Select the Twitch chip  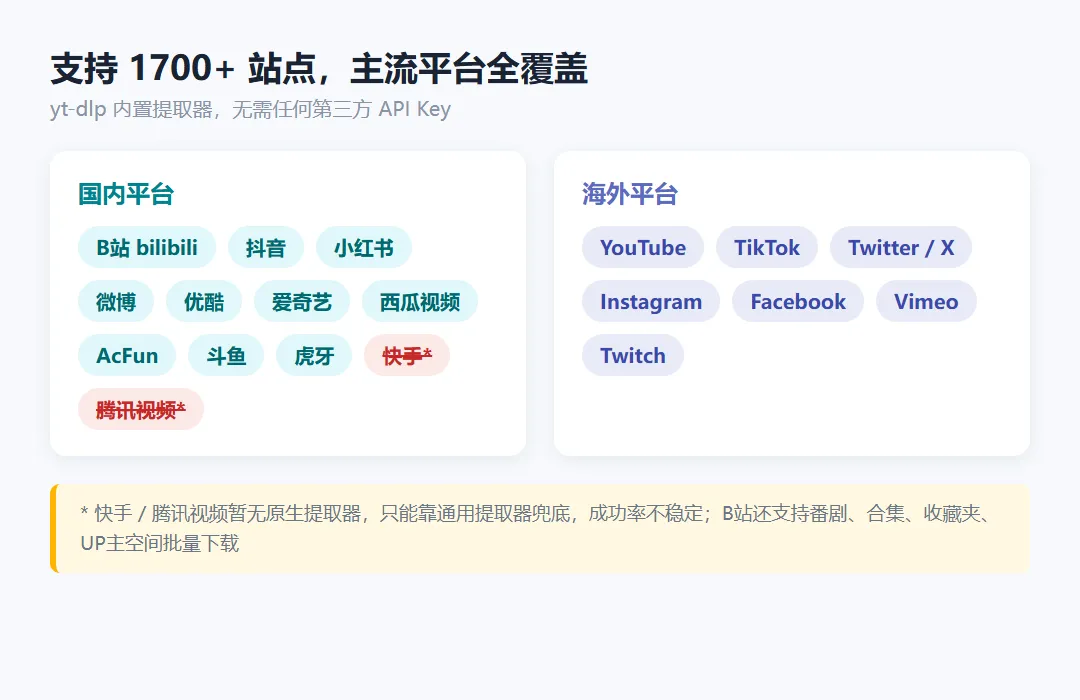click(633, 356)
